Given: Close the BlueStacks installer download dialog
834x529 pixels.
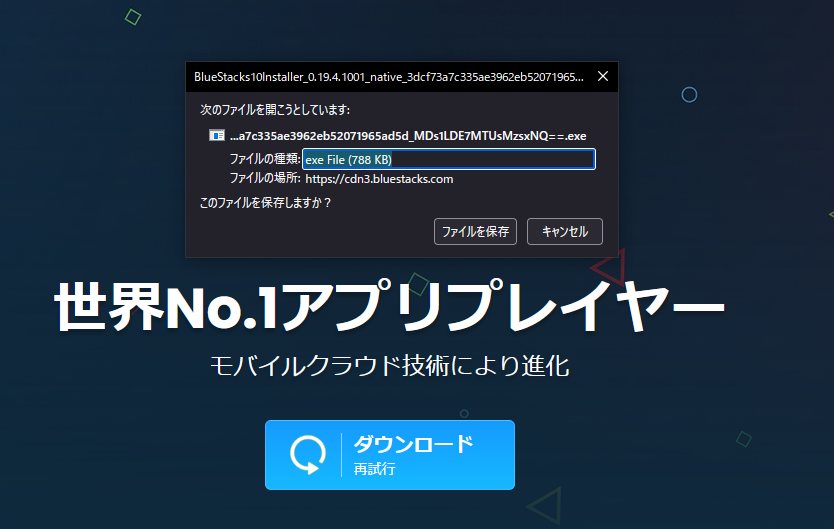Looking at the screenshot, I should pyautogui.click(x=602, y=76).
